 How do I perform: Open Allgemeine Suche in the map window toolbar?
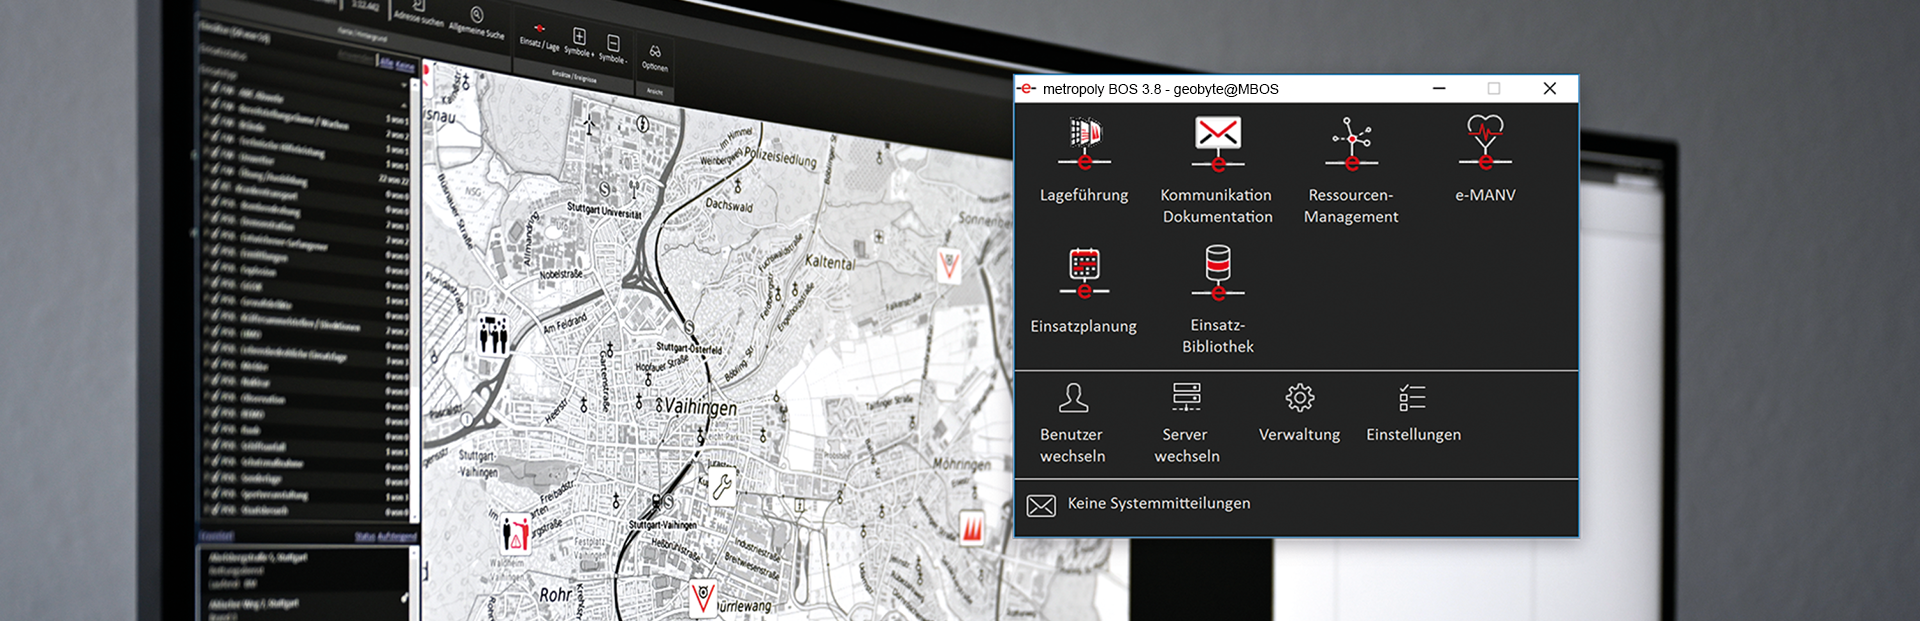pyautogui.click(x=477, y=24)
